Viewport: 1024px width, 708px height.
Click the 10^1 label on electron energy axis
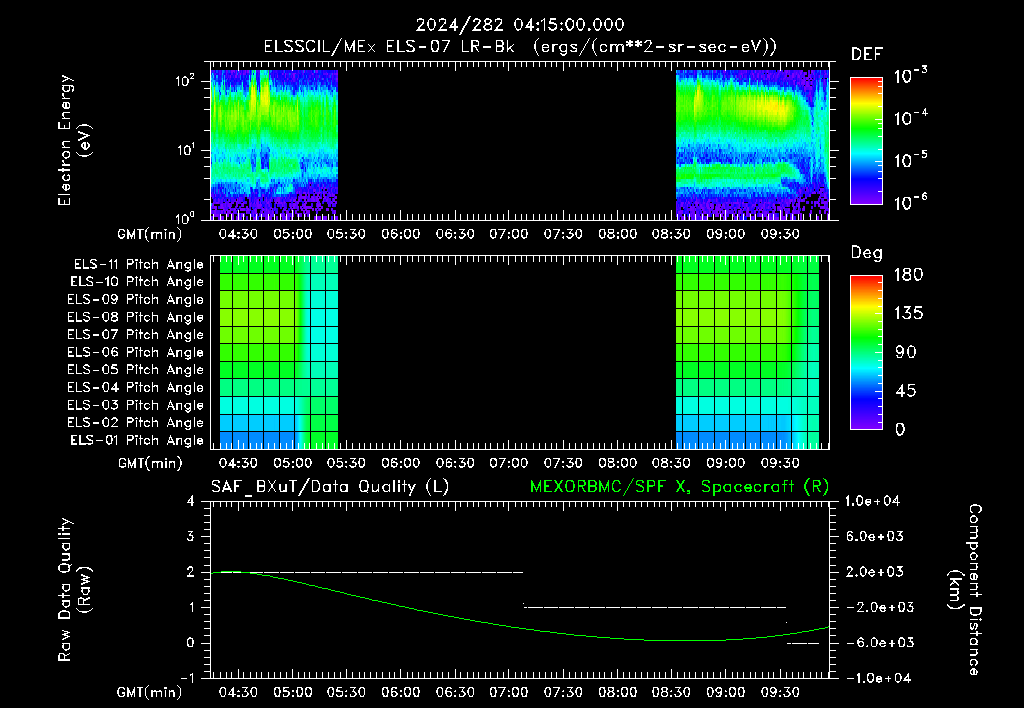pyautogui.click(x=185, y=150)
